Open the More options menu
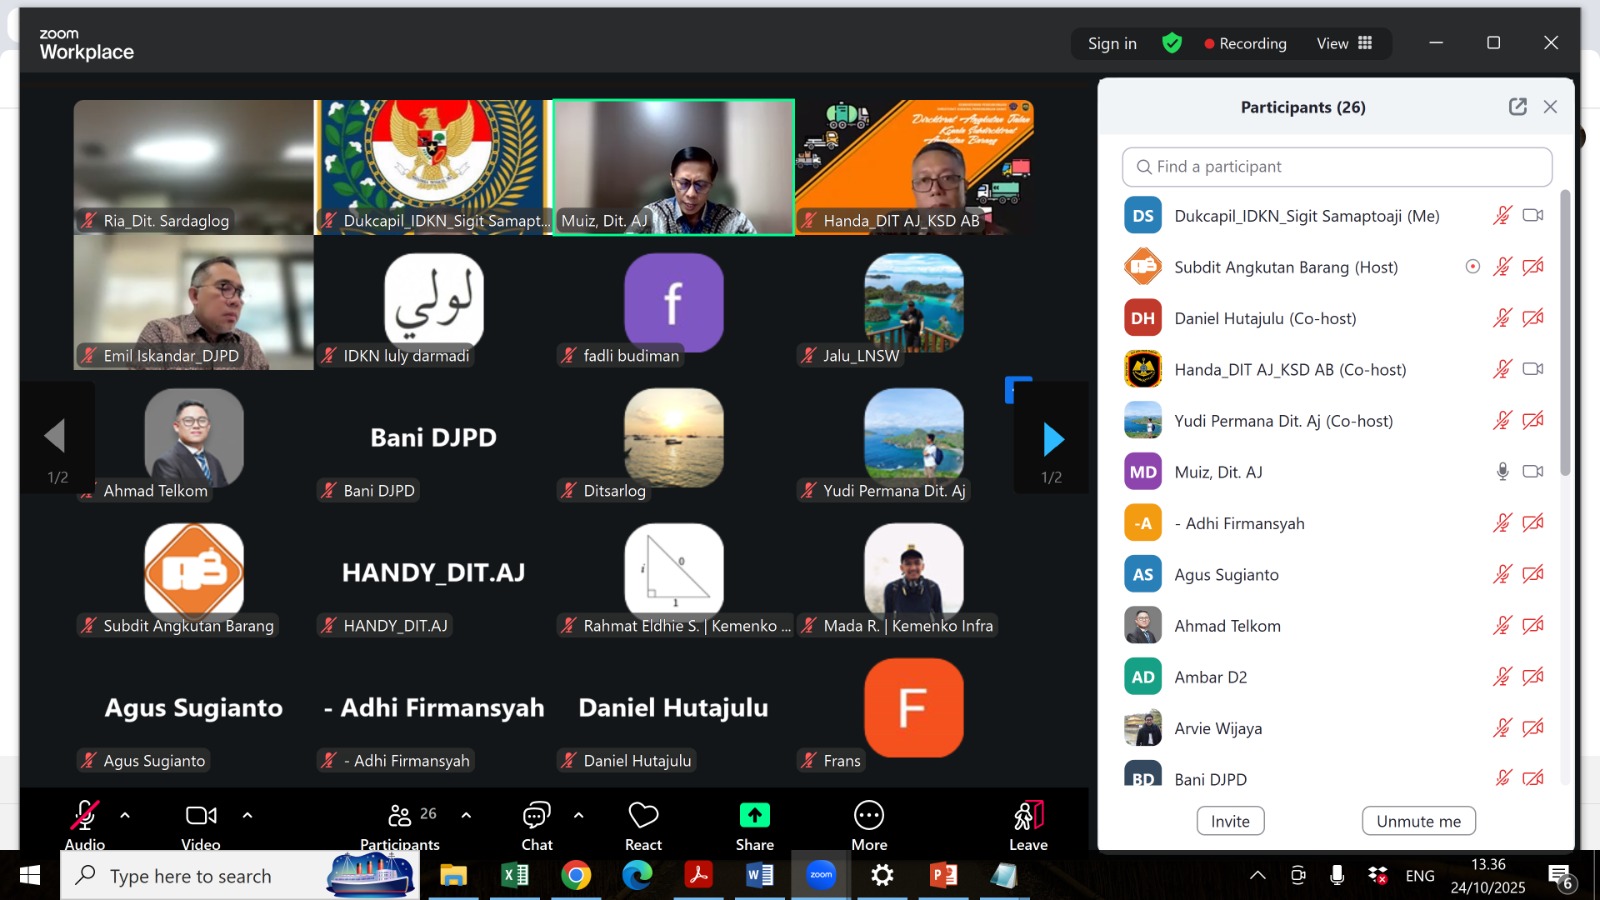Screen dimensions: 1600x900 [868, 817]
